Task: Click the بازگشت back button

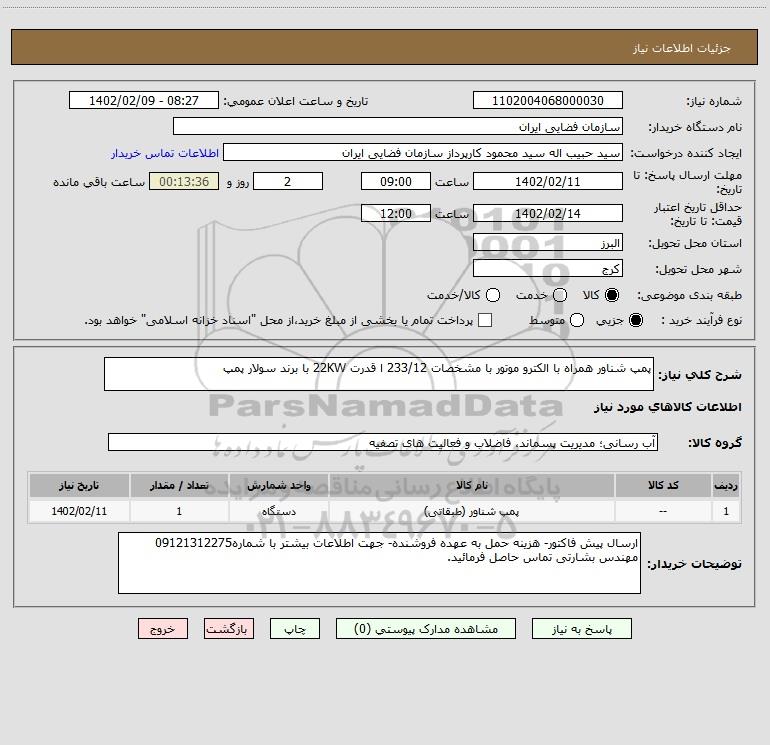Action: tap(229, 629)
